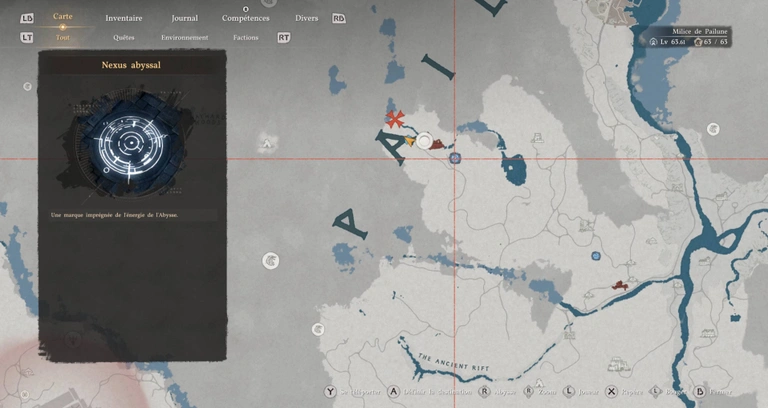This screenshot has height=408, width=768.
Task: Filter map by Quêtes
Action: point(123,37)
